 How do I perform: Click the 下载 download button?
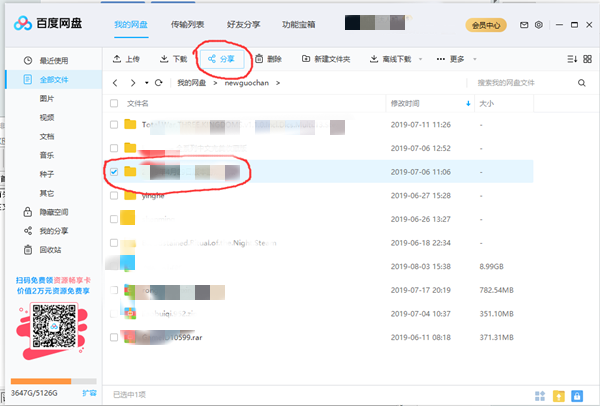[173, 59]
